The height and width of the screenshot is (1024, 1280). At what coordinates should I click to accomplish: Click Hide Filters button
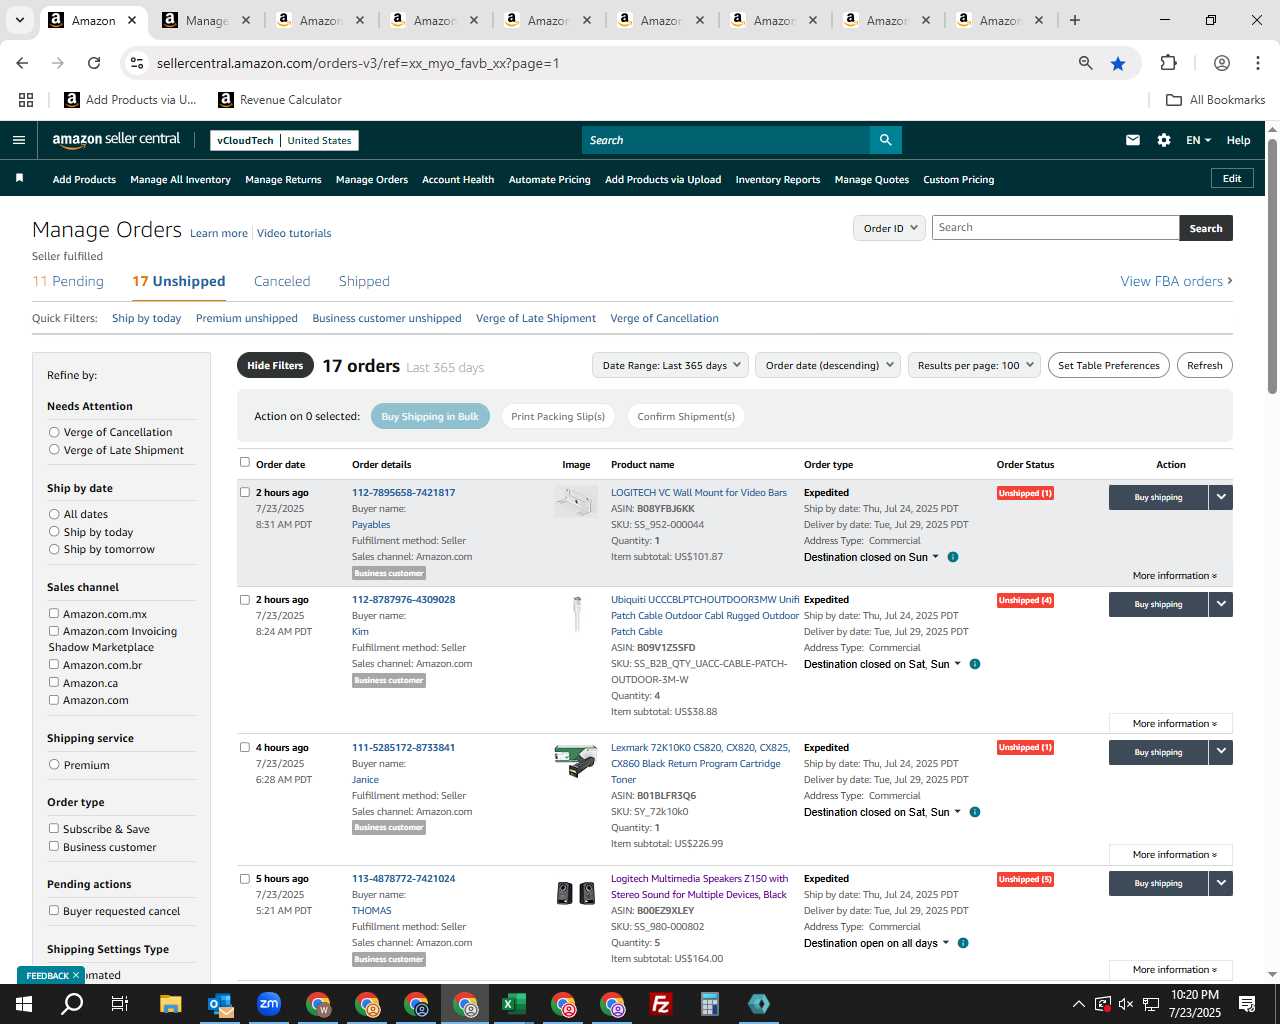[275, 365]
